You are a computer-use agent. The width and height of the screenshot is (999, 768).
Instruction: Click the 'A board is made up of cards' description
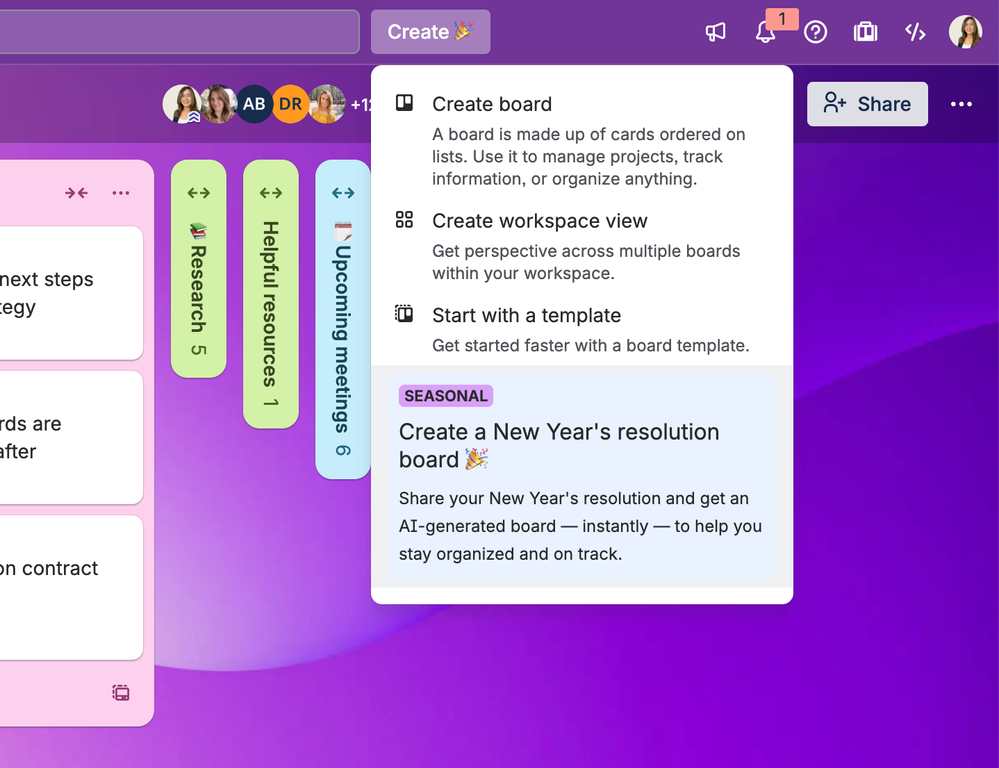click(589, 157)
